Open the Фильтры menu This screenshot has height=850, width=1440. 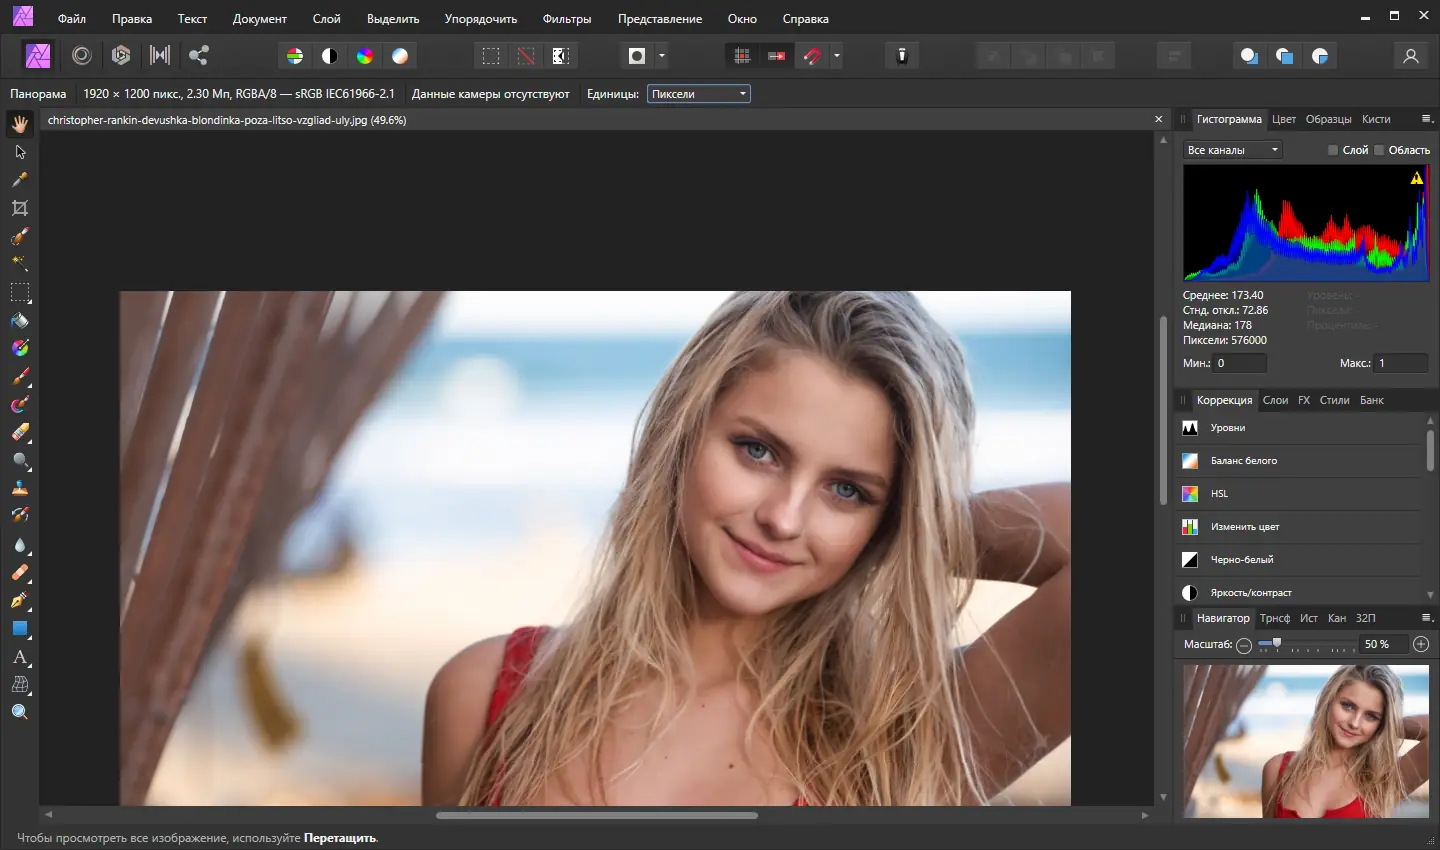click(x=566, y=19)
